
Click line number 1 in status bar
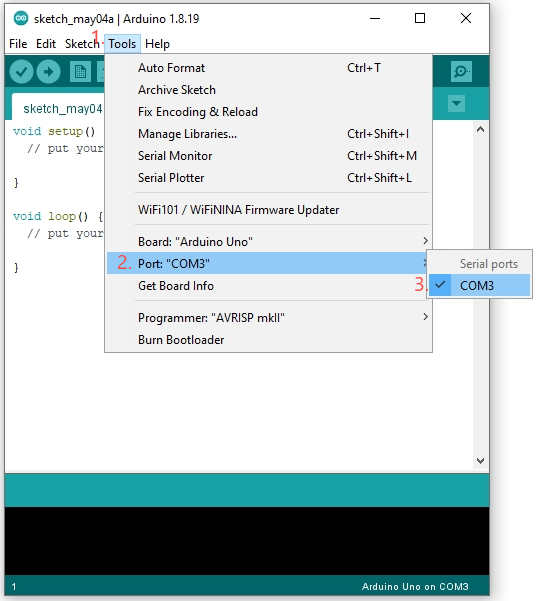pos(14,586)
